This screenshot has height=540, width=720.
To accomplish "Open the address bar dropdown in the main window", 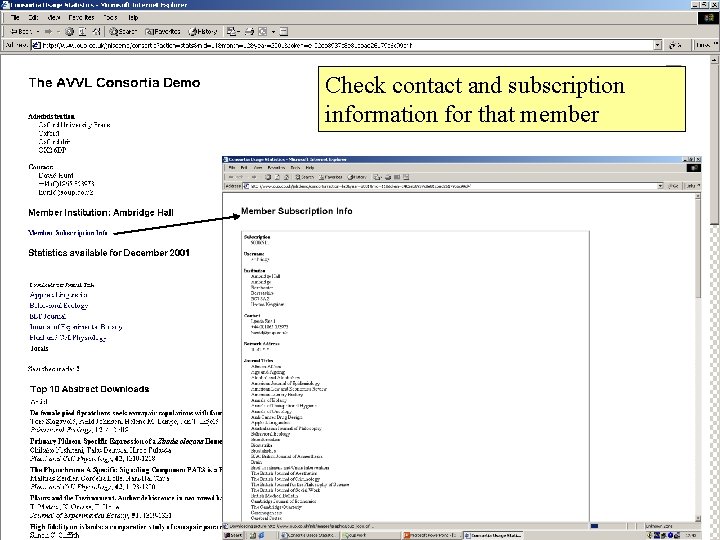I will [x=658, y=45].
